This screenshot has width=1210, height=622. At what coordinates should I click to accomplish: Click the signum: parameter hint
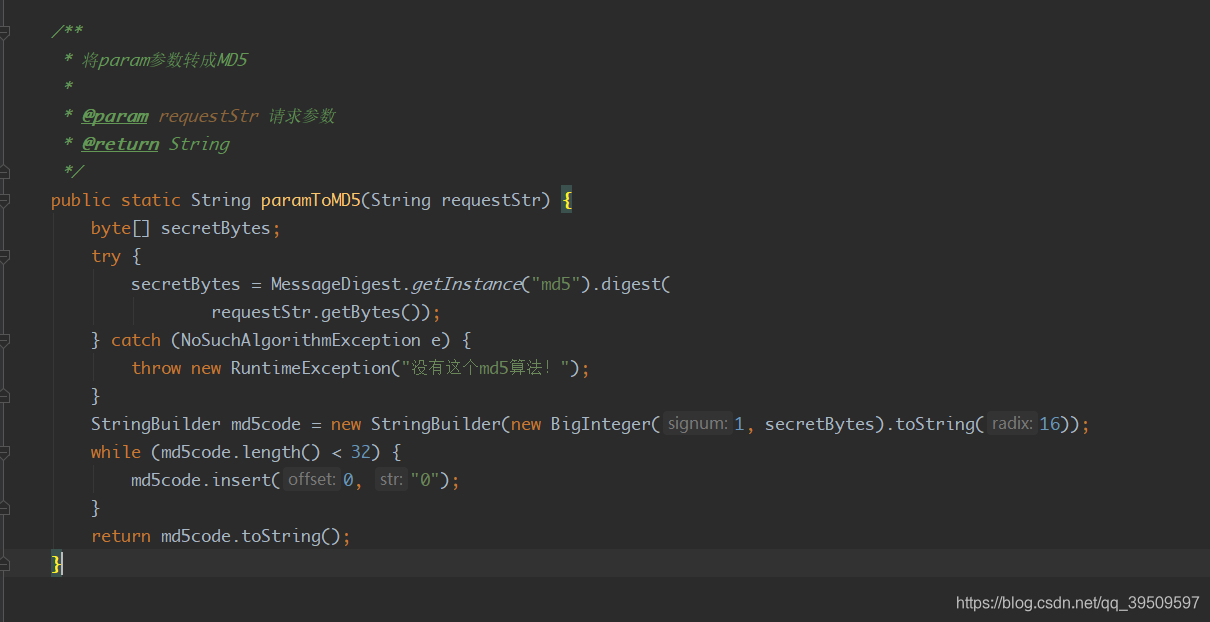(697, 424)
